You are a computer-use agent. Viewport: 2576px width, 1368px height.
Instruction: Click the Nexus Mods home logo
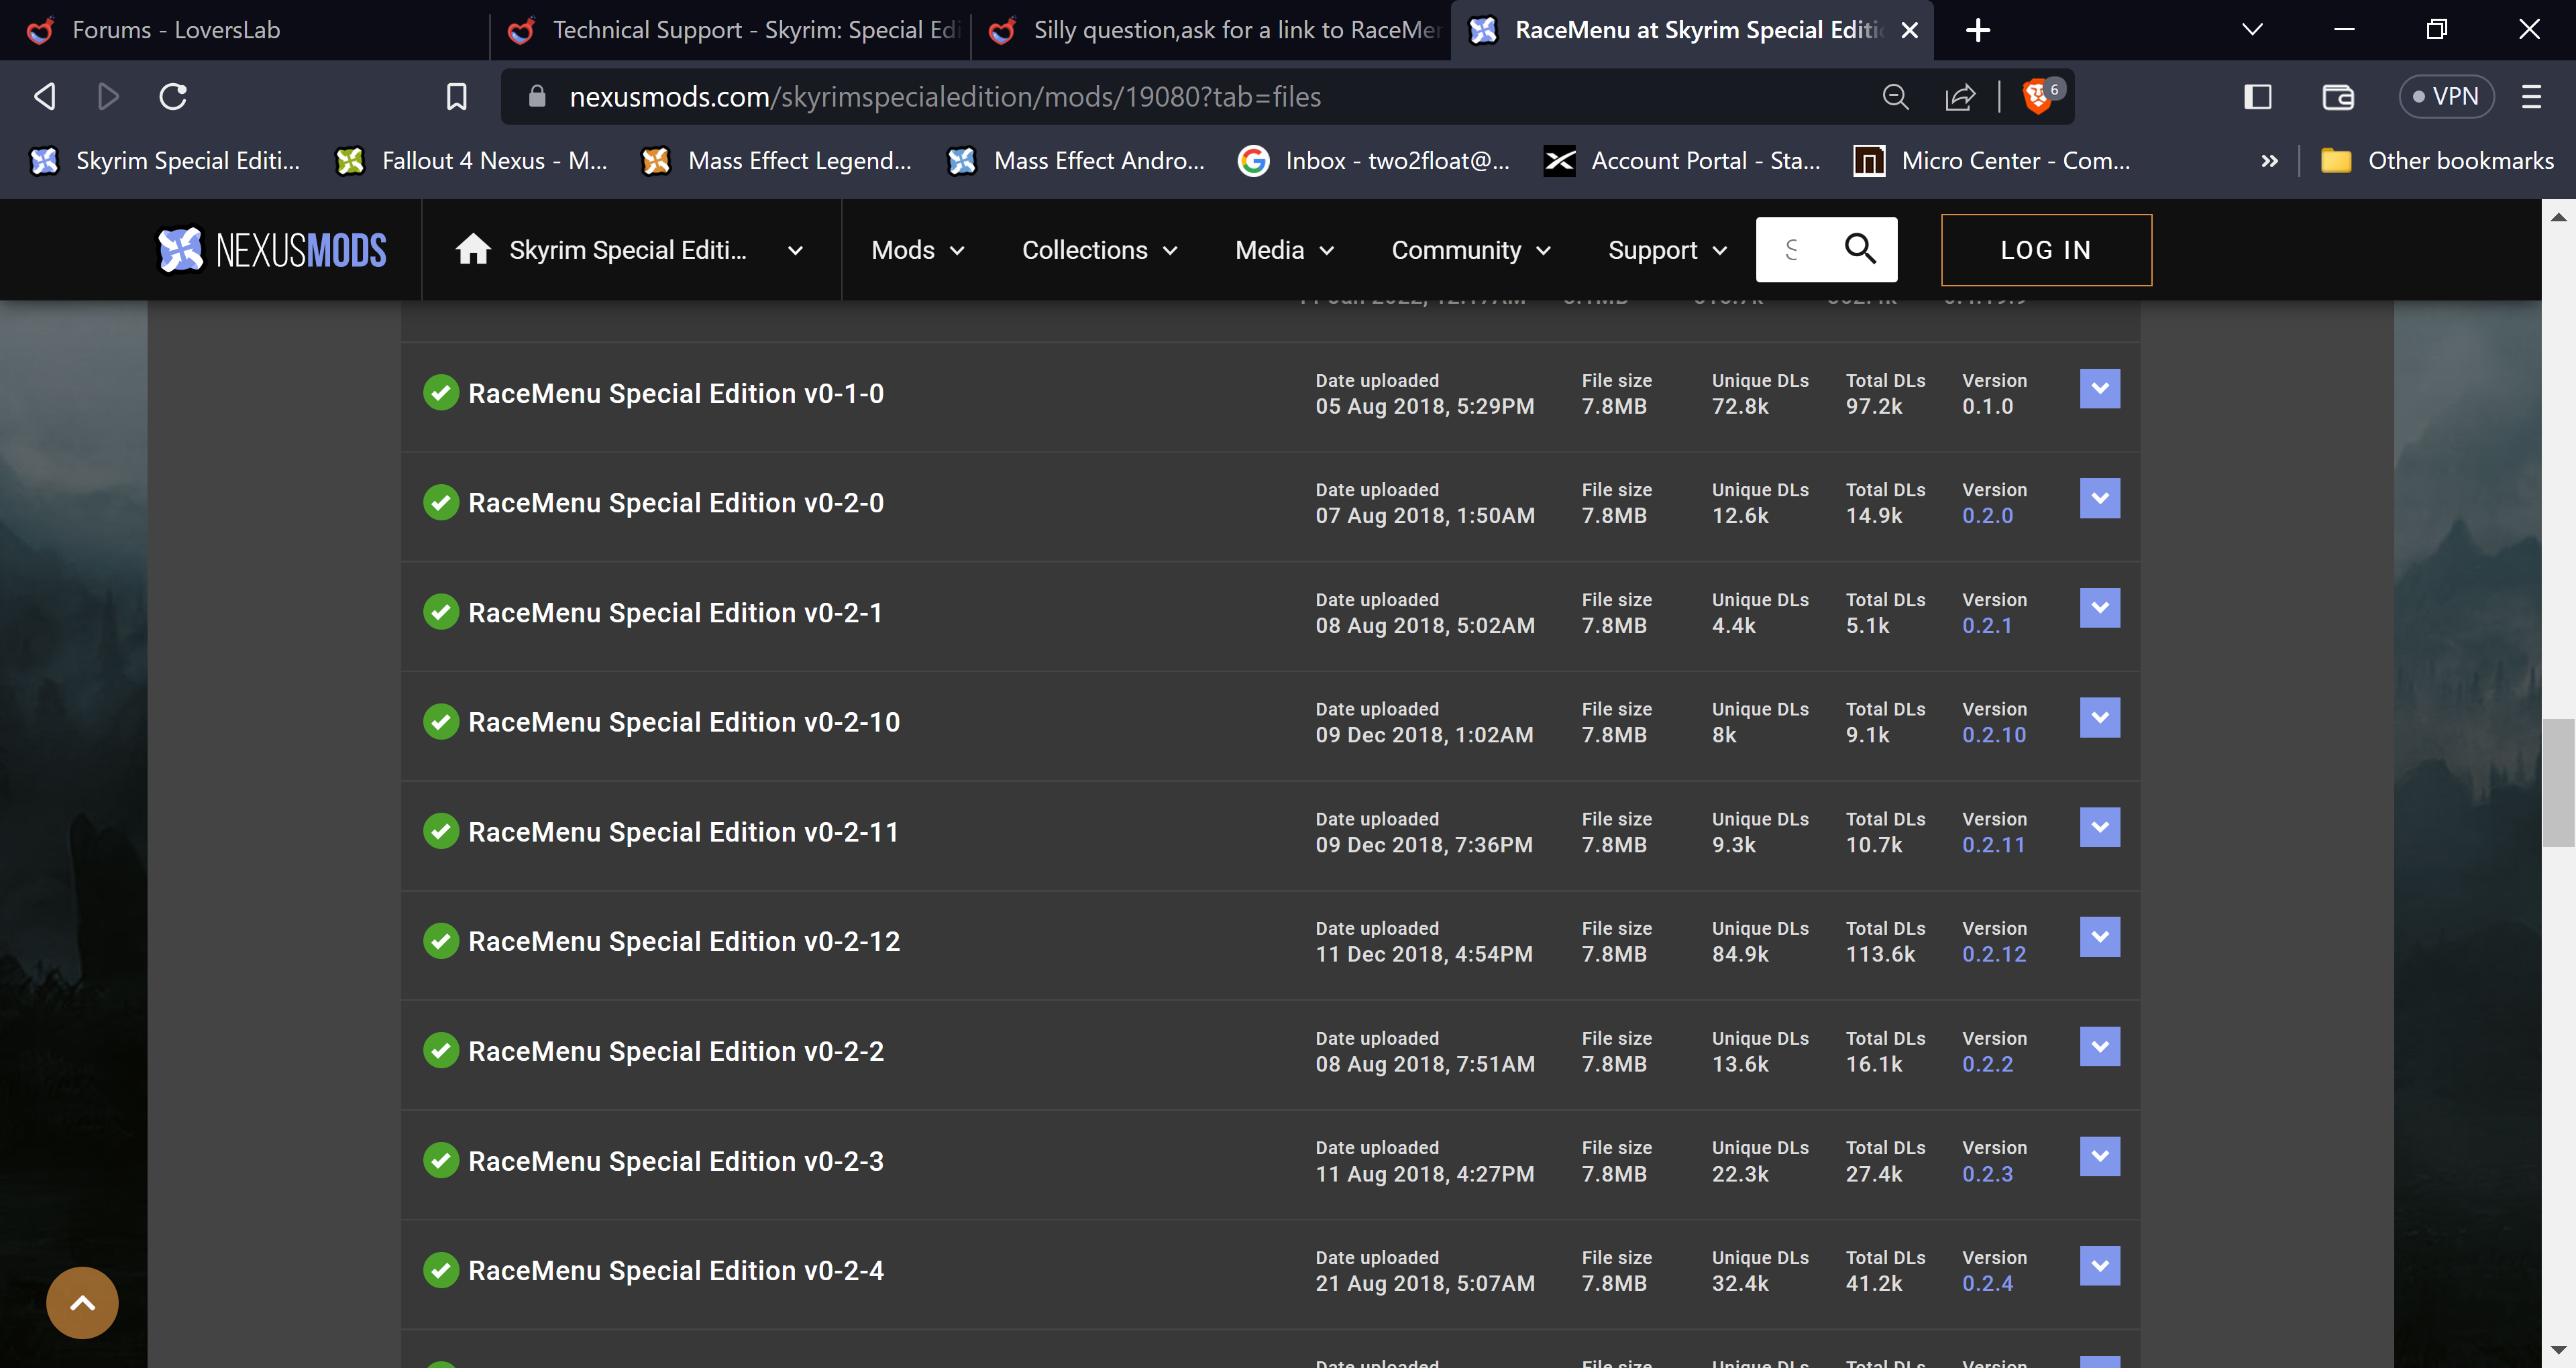tap(271, 249)
